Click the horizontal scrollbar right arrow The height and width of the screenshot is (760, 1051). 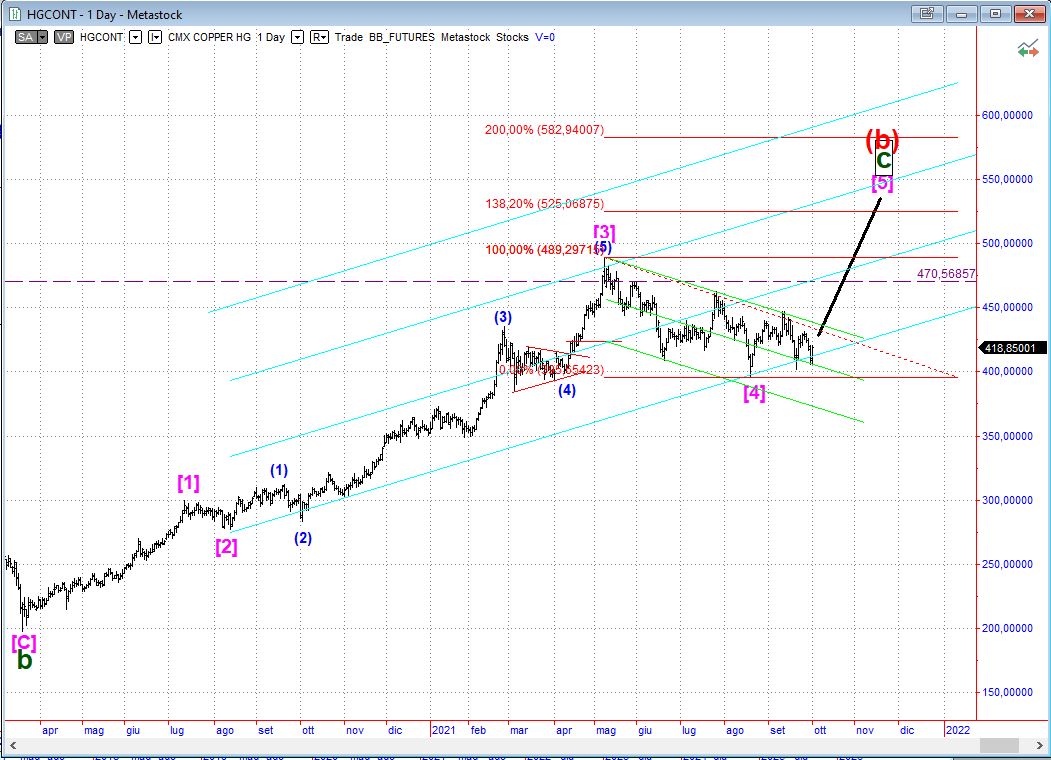point(1038,745)
